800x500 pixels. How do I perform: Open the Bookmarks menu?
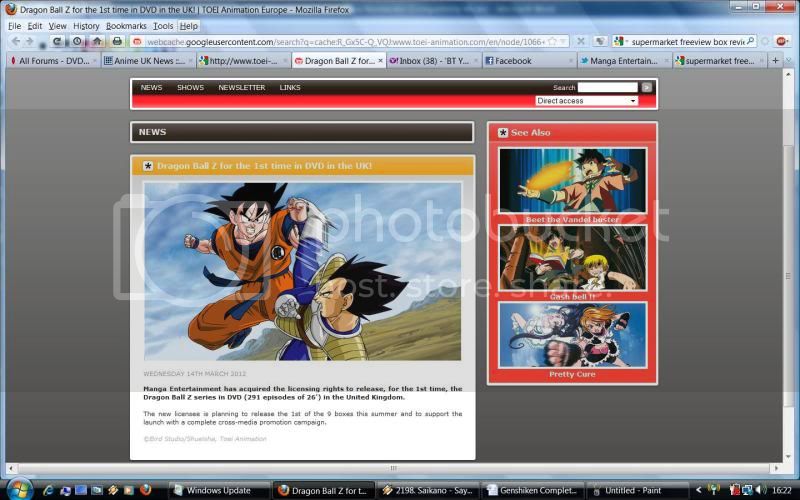(126, 26)
